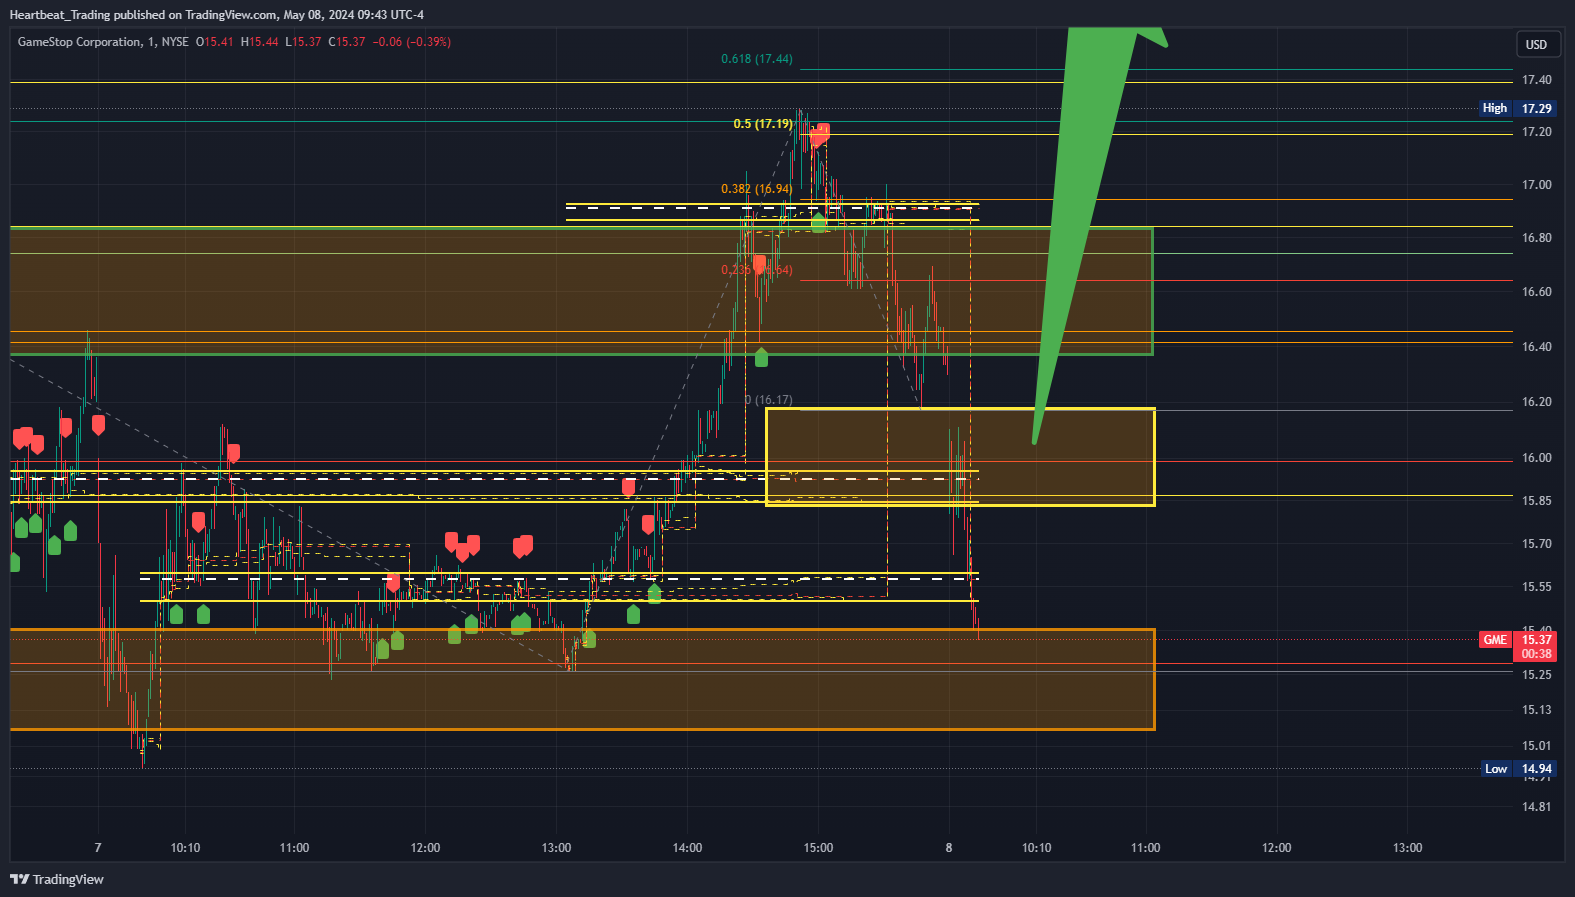Click the 16.20 price axis label

tap(1537, 402)
